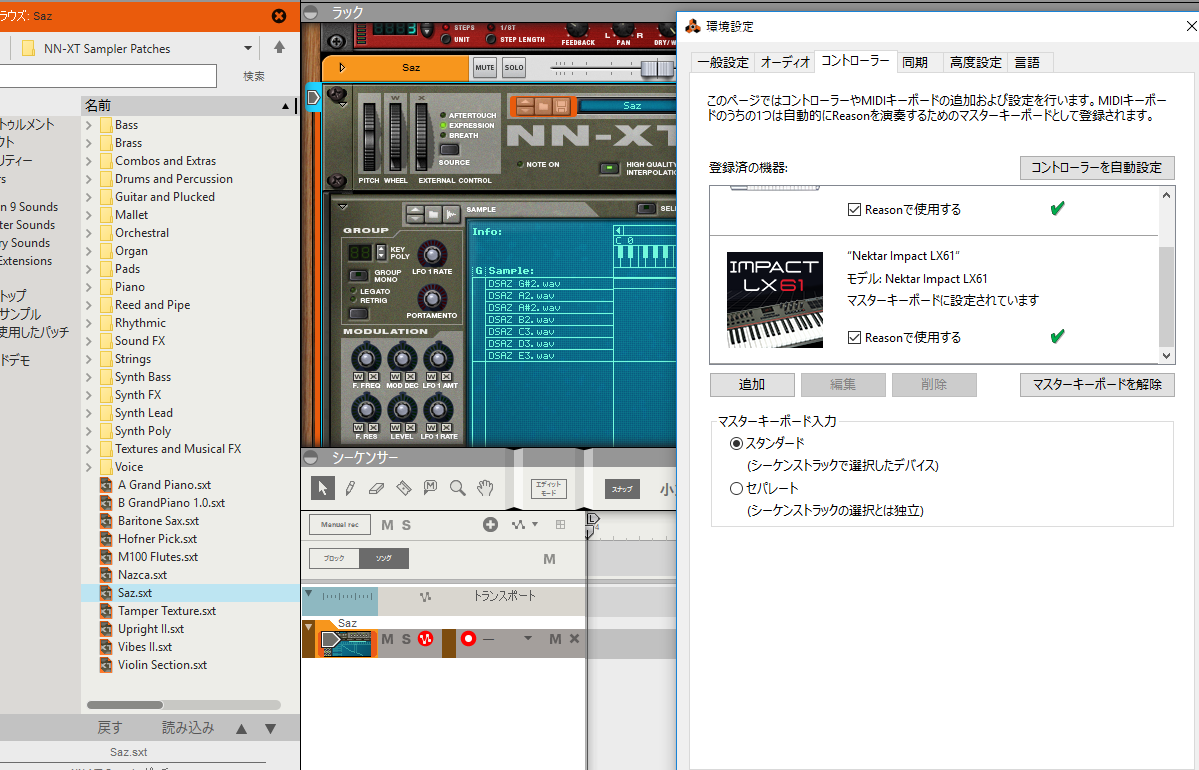Open the 高度設定 tab
The width and height of the screenshot is (1199, 770).
(x=975, y=63)
